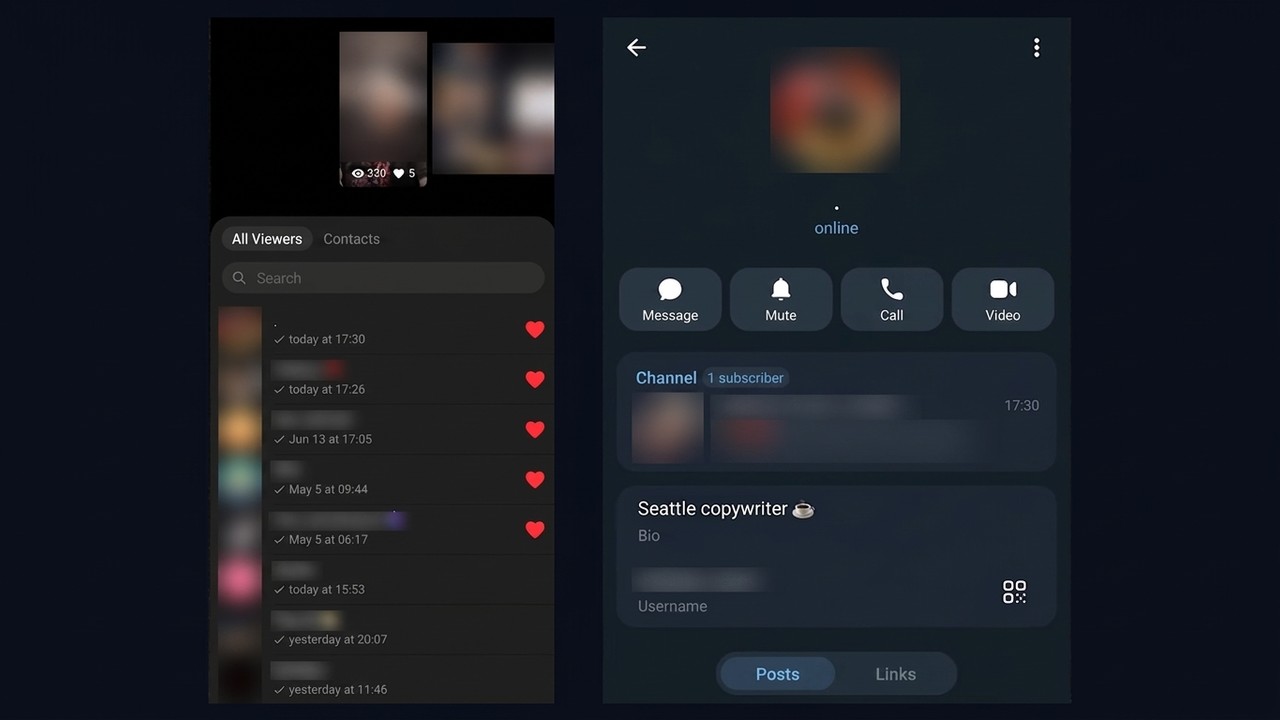Viewport: 1280px width, 720px height.
Task: Click the story likes heart counter
Action: pos(404,173)
